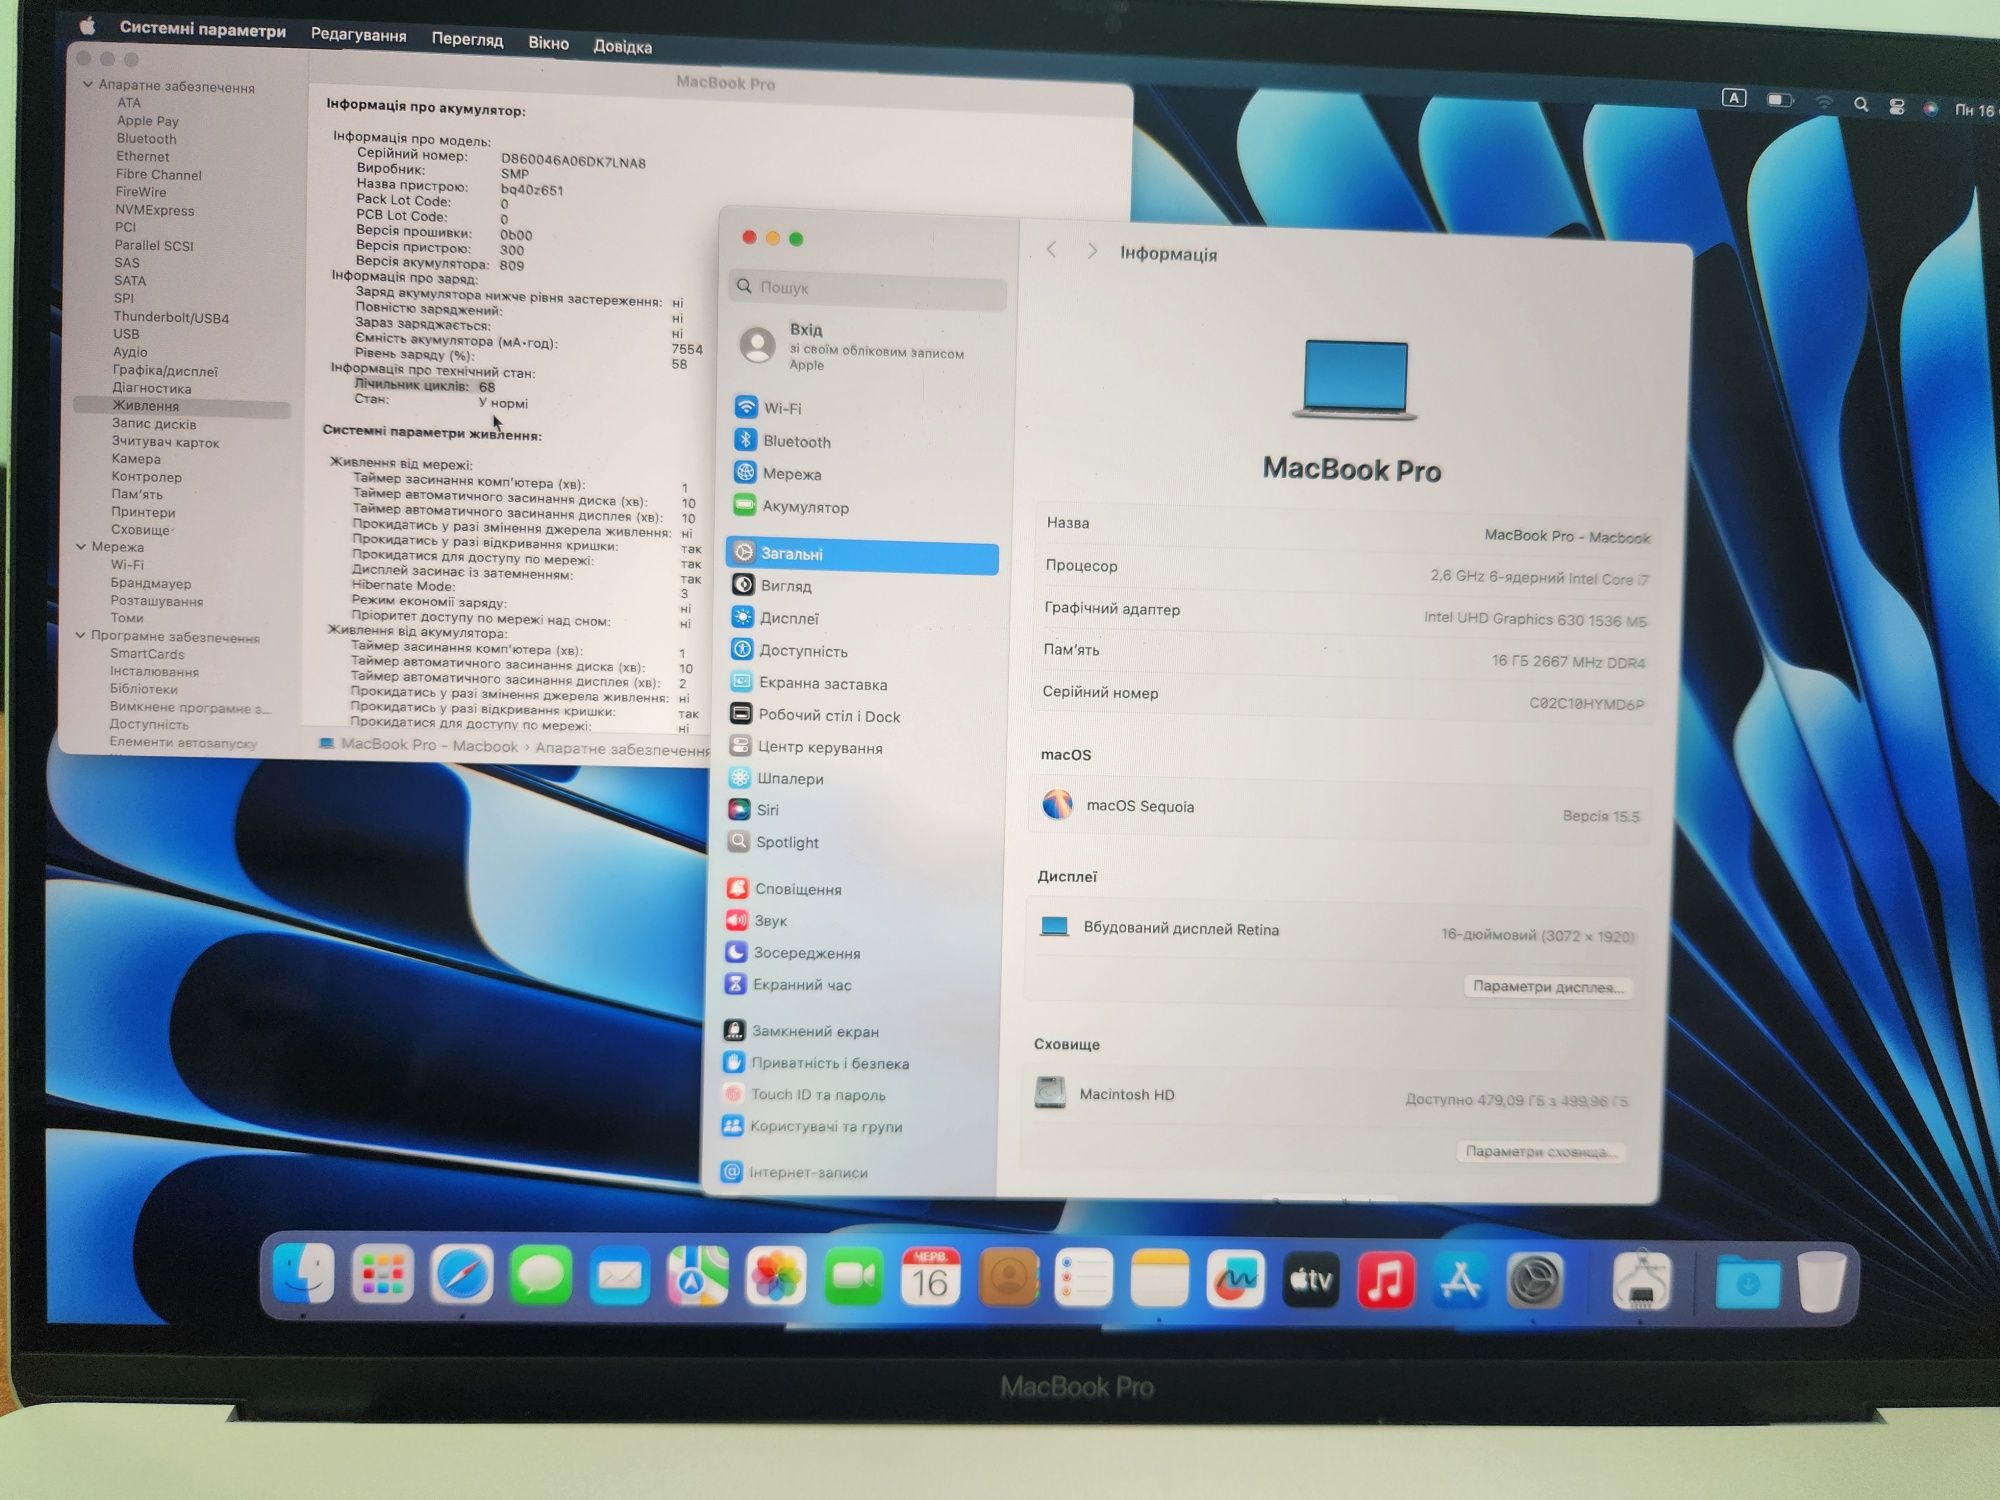Viewport: 2000px width, 1500px height.
Task: Open Вікно menu
Action: click(548, 43)
